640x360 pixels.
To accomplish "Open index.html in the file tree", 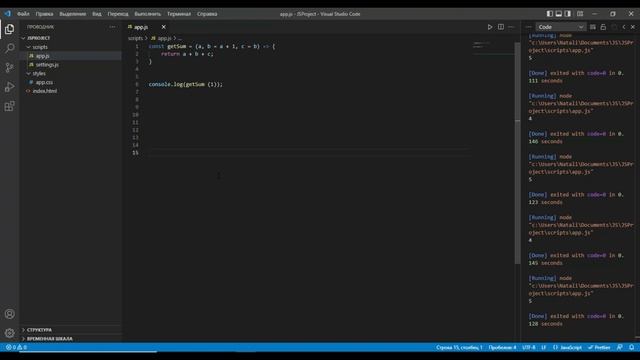I will [45, 91].
